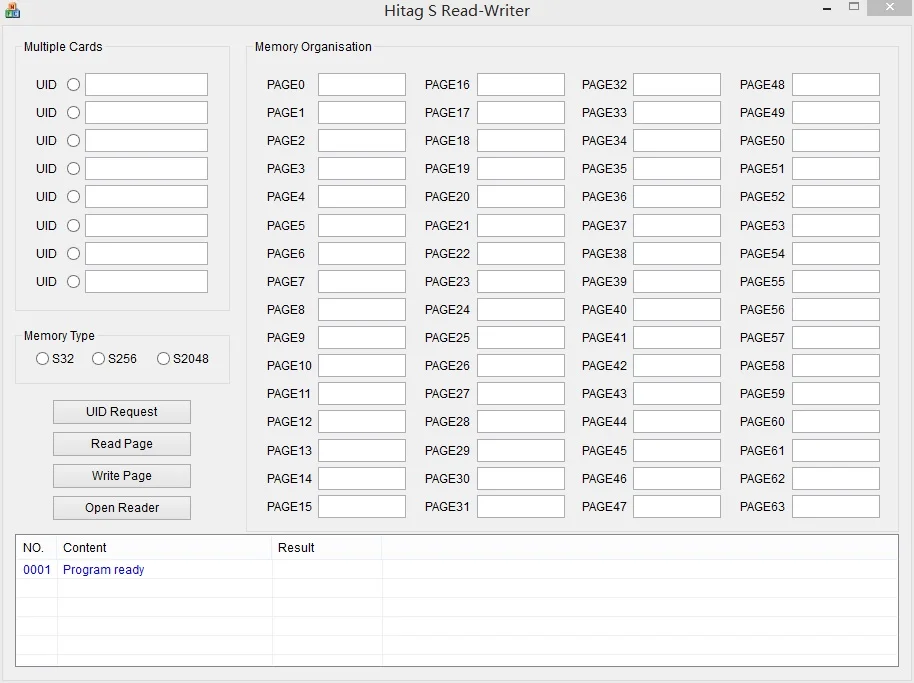Click into the PAGE31 input field
This screenshot has height=683, width=914.
tap(521, 506)
